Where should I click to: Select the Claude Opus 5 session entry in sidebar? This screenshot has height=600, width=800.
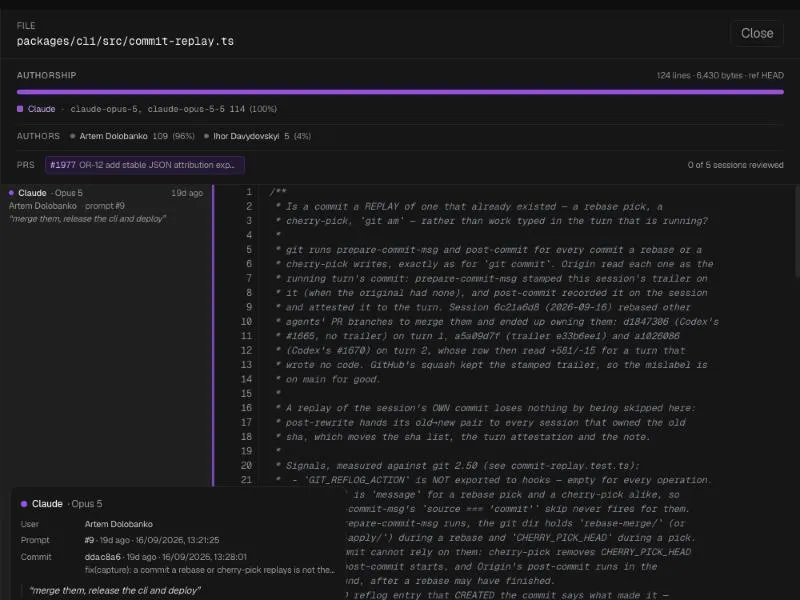(x=106, y=206)
